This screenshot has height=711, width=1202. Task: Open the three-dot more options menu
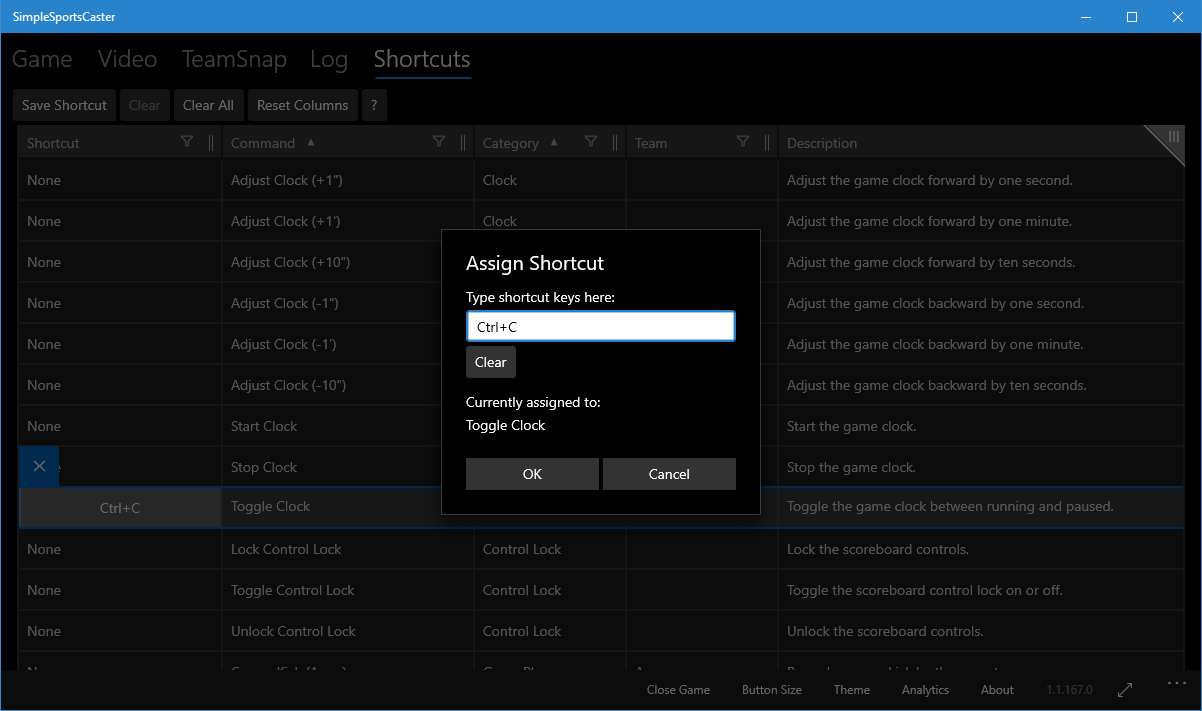point(1175,684)
